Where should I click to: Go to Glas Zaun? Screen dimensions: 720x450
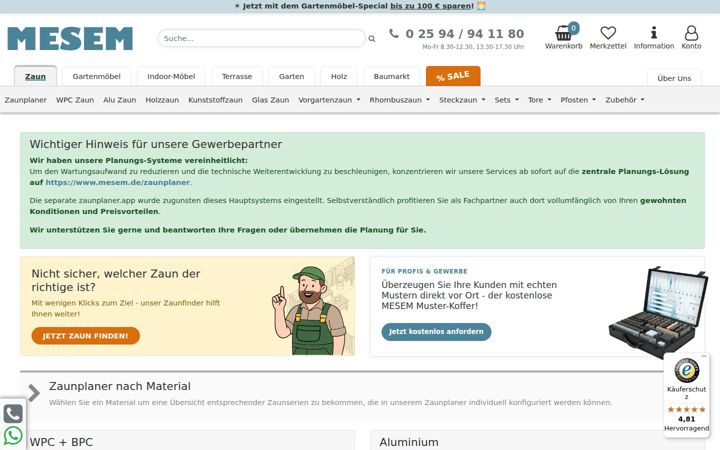pos(270,100)
